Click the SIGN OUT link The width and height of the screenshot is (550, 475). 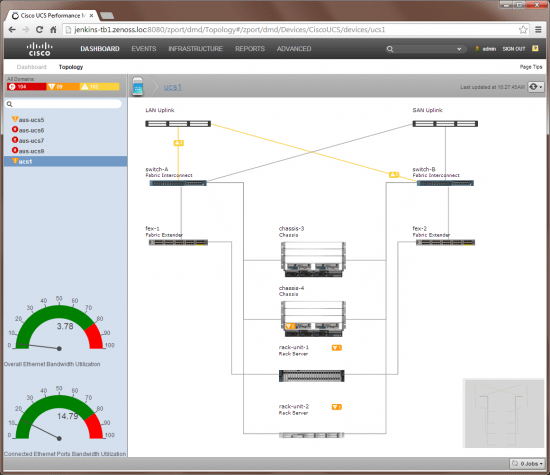[514, 49]
